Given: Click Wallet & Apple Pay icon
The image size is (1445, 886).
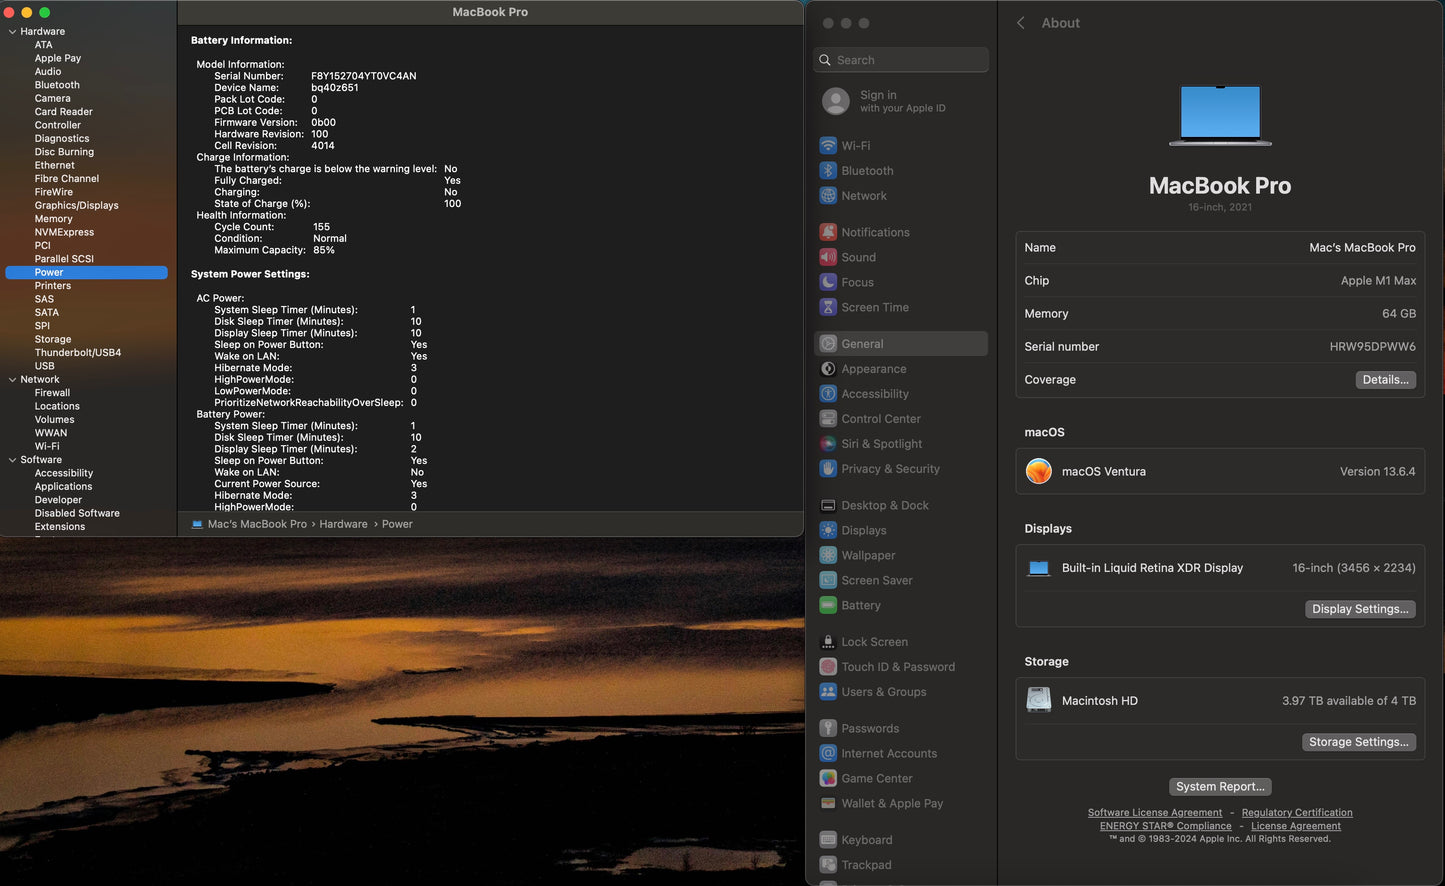Looking at the screenshot, I should pos(828,804).
